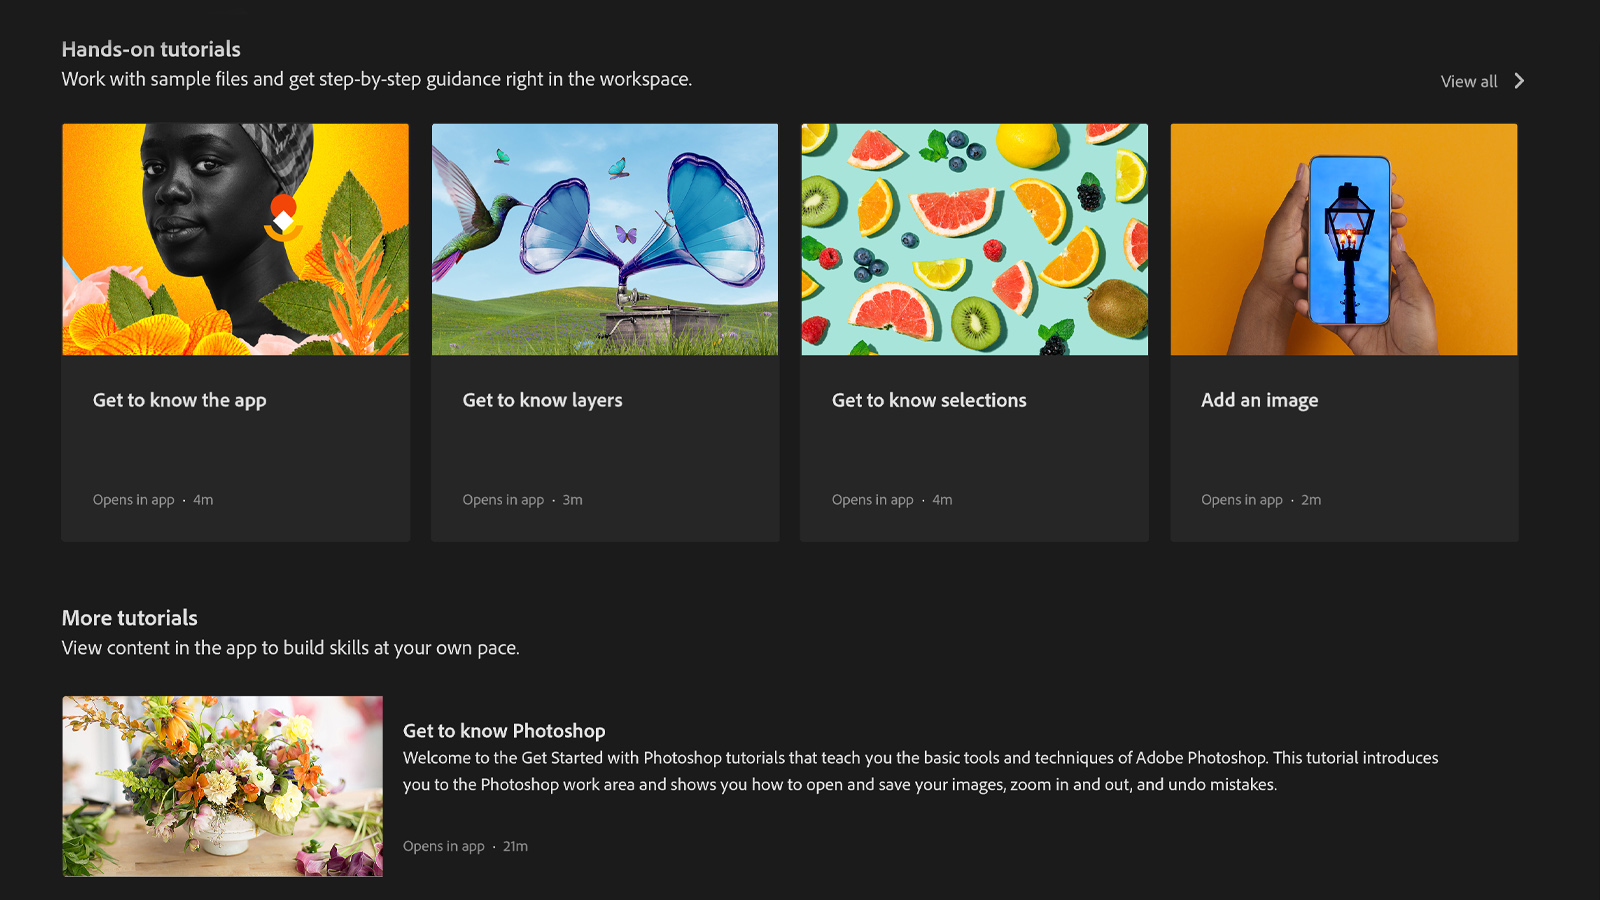Screen dimensions: 1600x900
Task: Click 'Opens in app · 21m' label
Action: (x=465, y=846)
